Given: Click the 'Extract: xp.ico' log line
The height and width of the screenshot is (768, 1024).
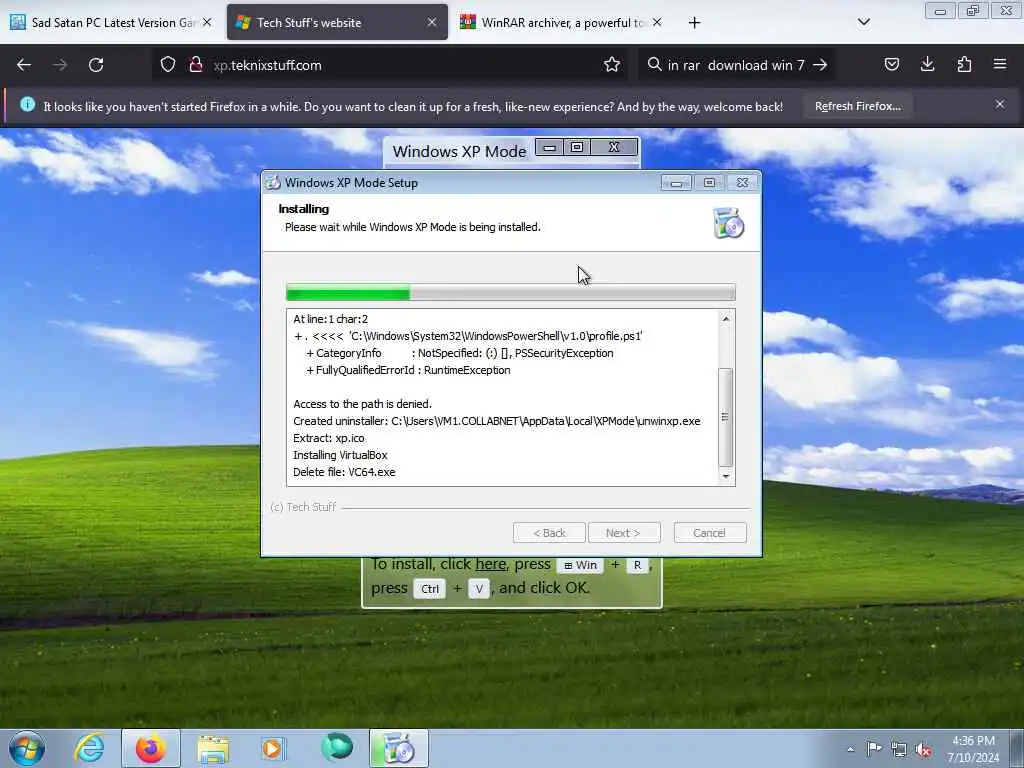Looking at the screenshot, I should tap(328, 438).
